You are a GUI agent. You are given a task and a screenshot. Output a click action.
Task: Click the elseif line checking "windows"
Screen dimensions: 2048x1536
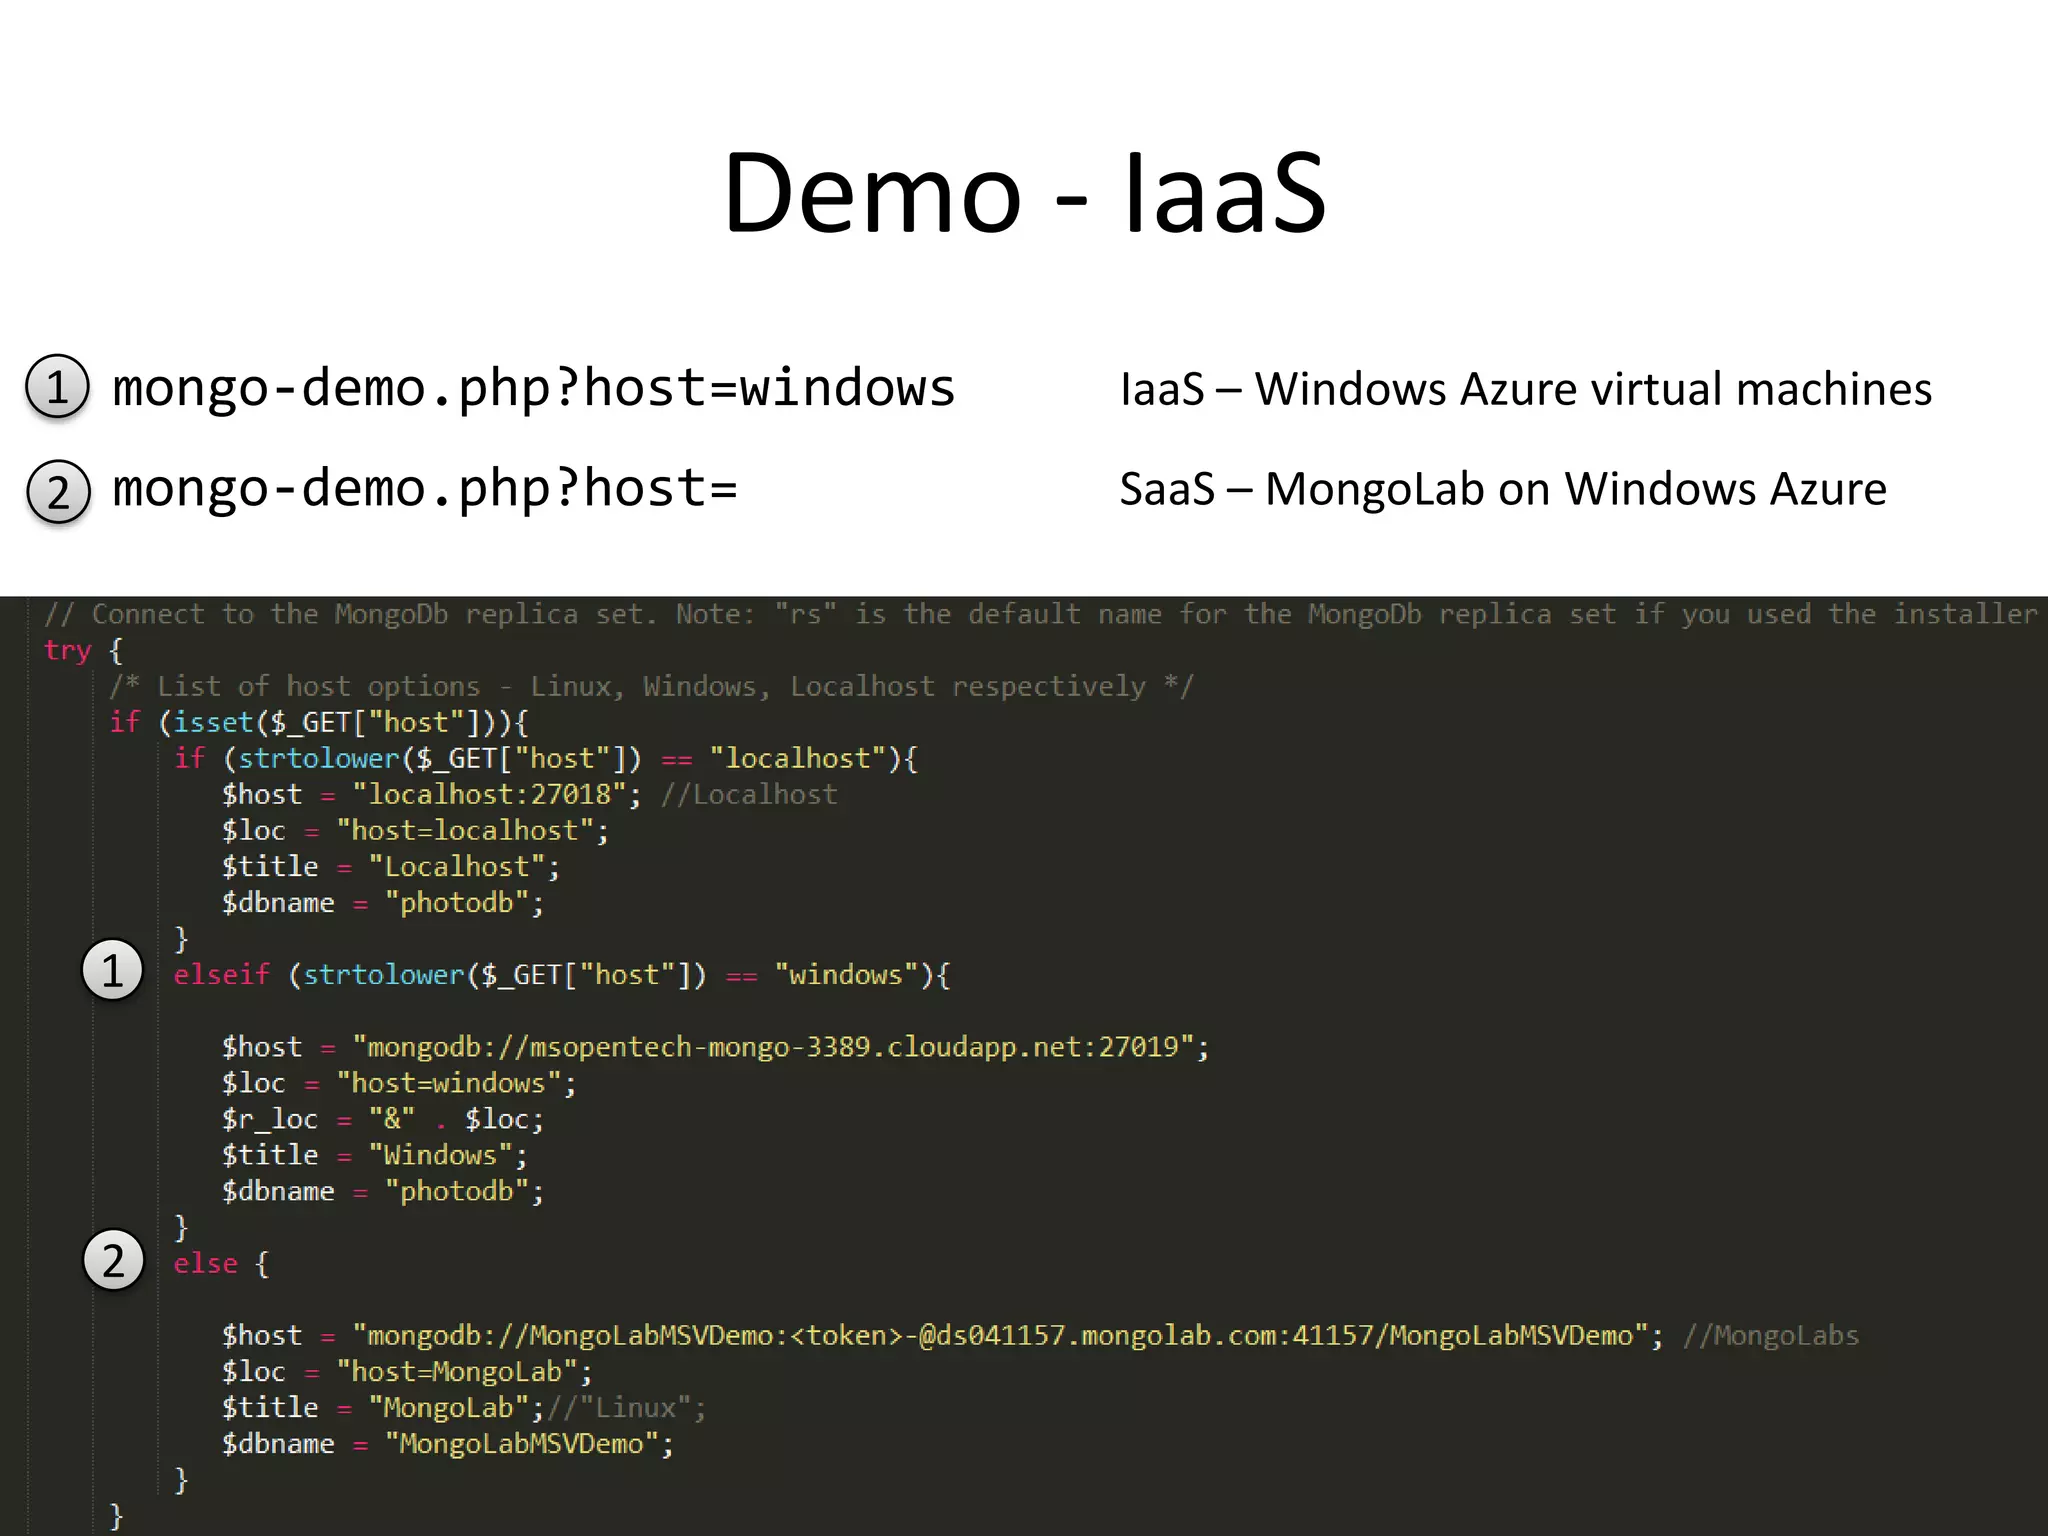562,975
